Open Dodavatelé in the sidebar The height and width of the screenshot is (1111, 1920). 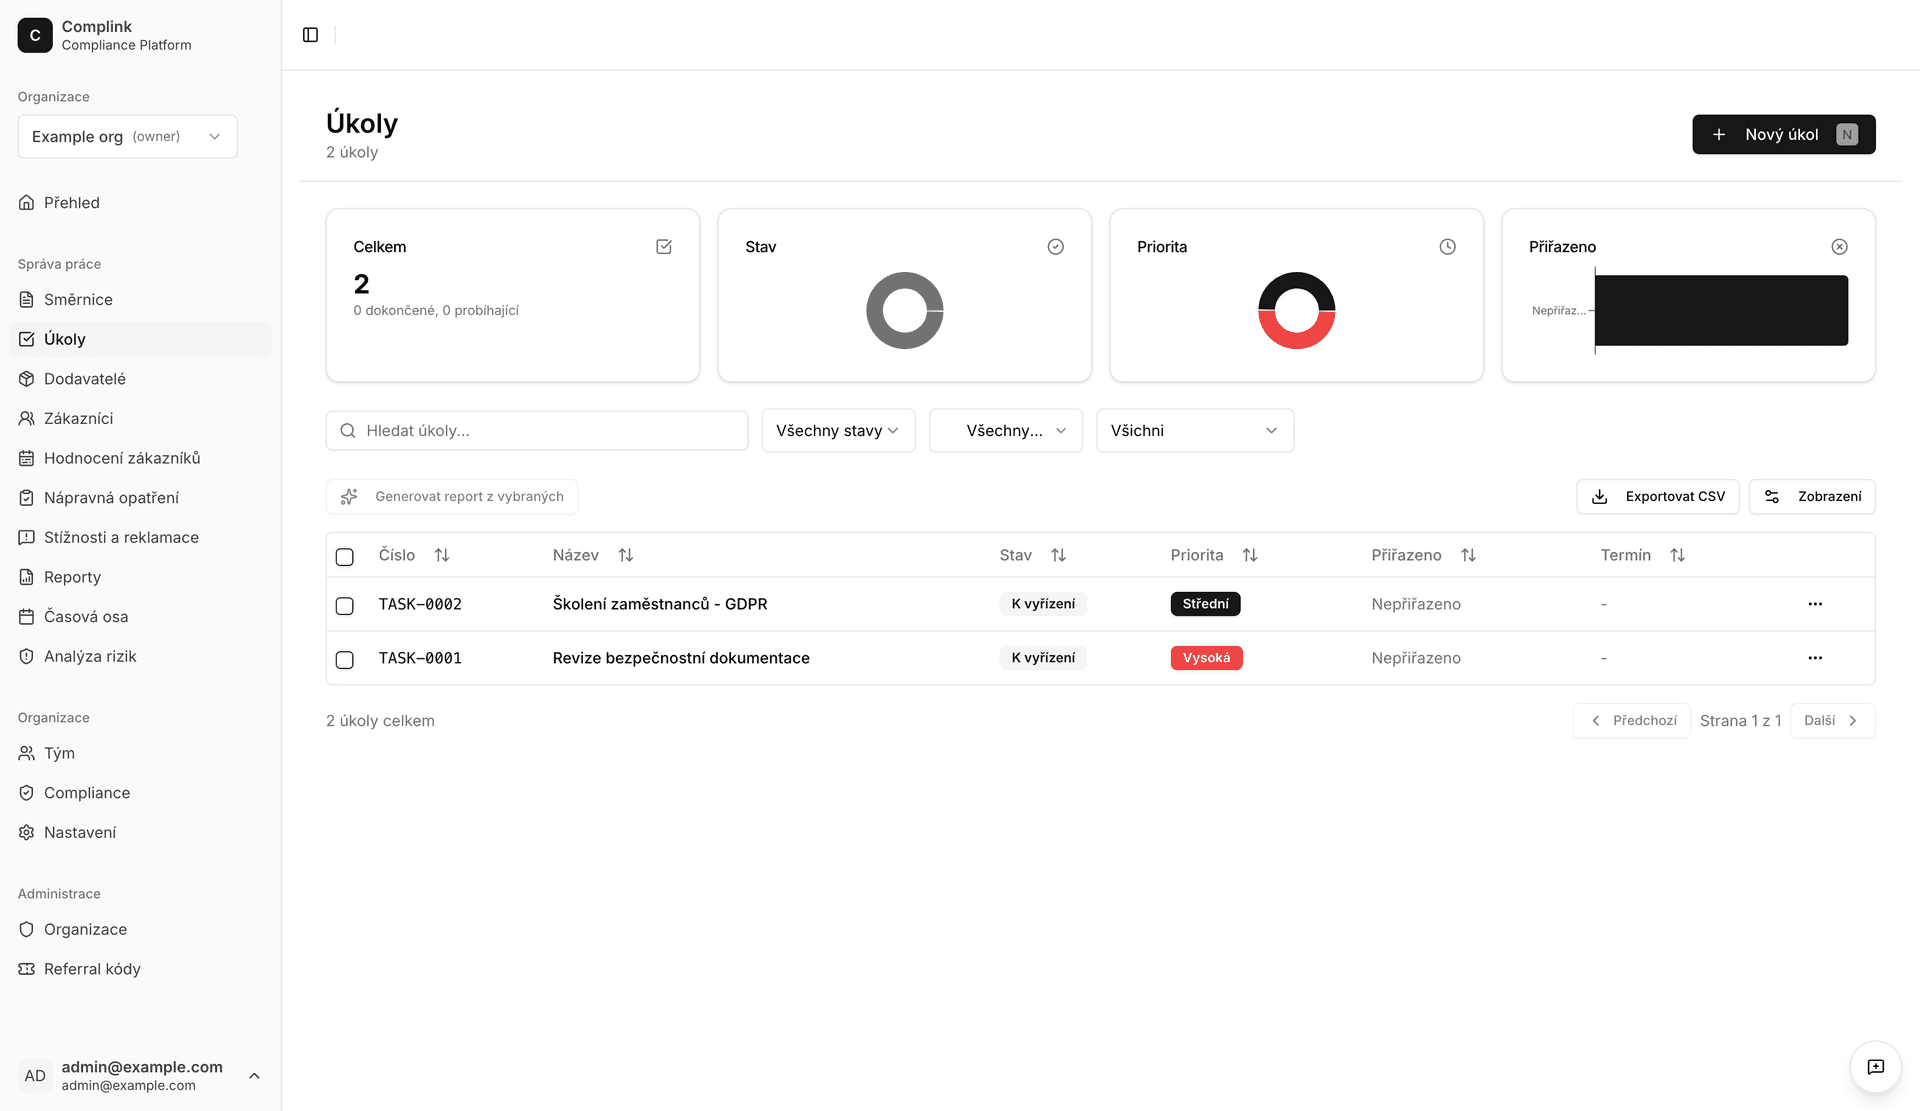pyautogui.click(x=85, y=379)
